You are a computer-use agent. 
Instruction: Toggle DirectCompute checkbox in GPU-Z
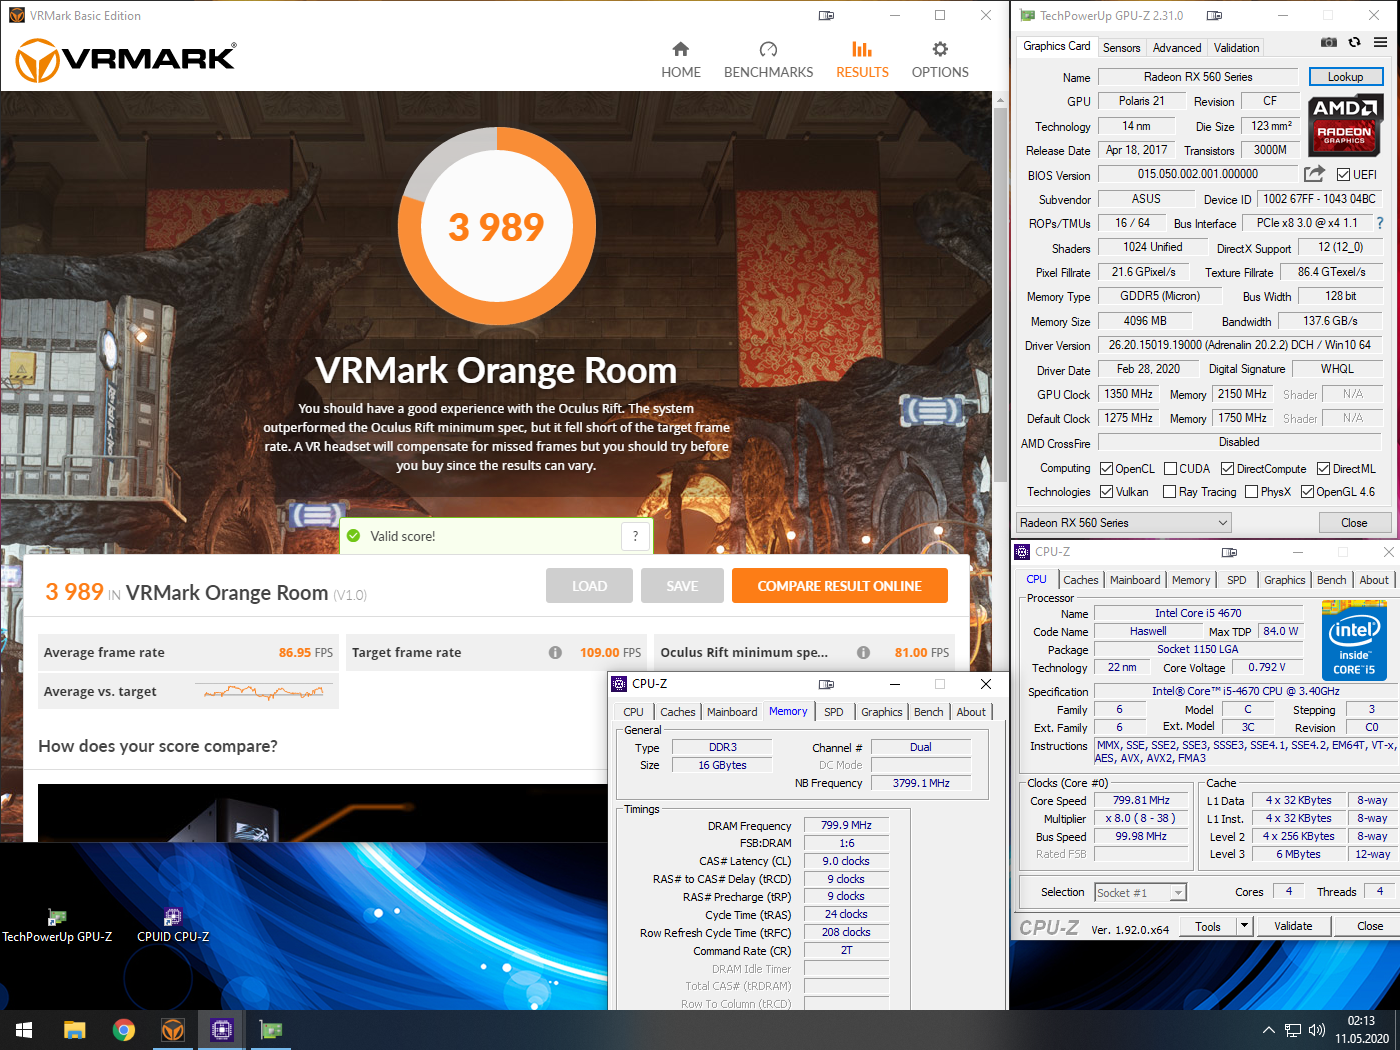(x=1227, y=469)
